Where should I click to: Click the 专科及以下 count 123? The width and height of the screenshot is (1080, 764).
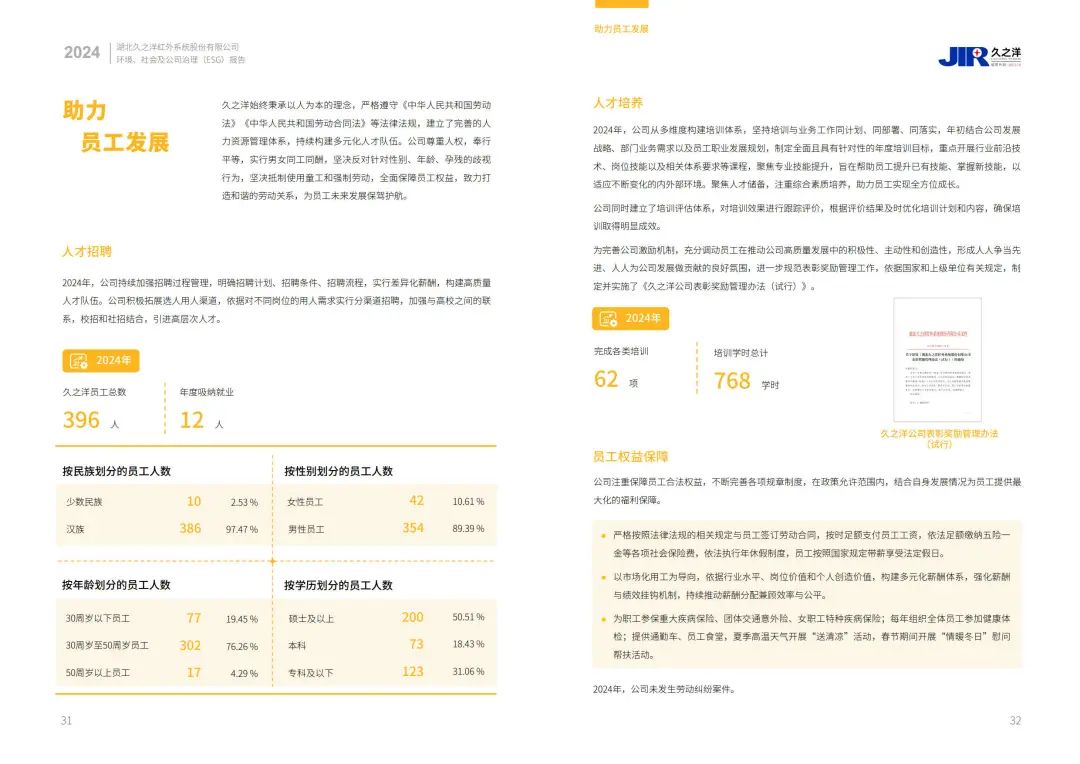pos(413,671)
